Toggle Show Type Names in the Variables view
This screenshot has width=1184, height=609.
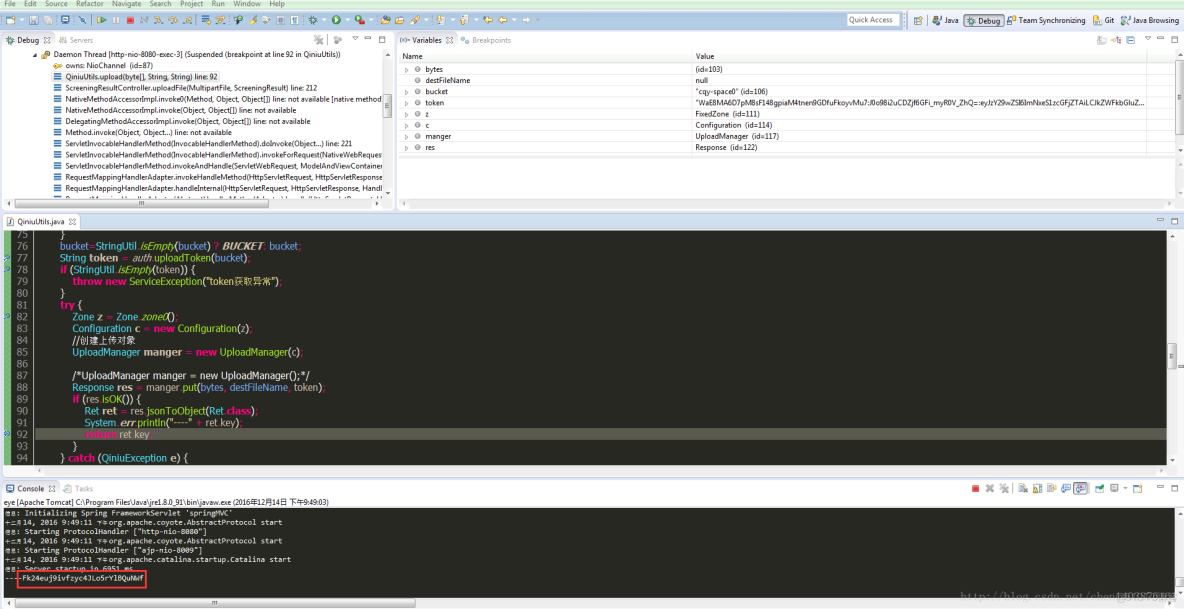pyautogui.click(x=1101, y=40)
